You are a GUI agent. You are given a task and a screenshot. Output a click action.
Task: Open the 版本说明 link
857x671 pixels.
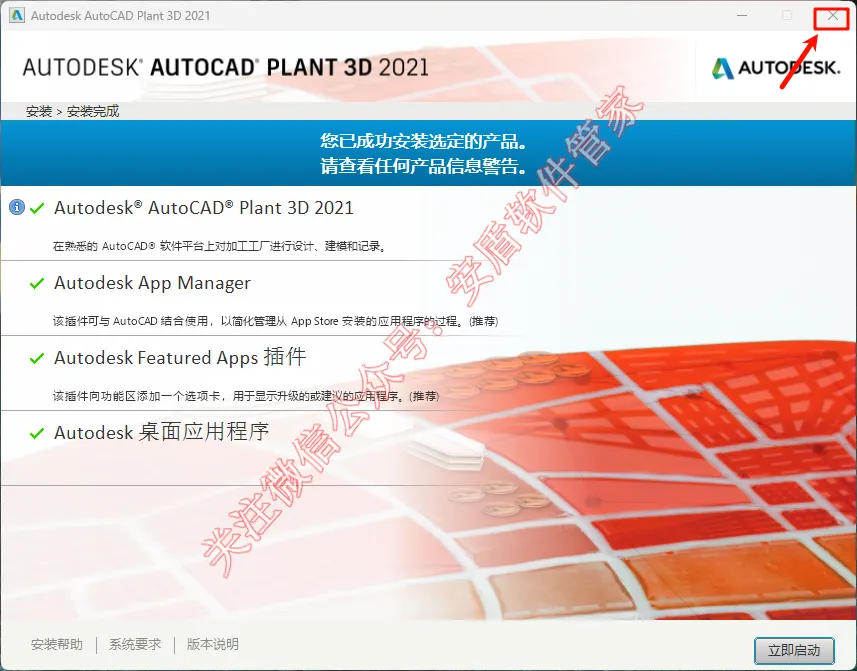pos(213,644)
